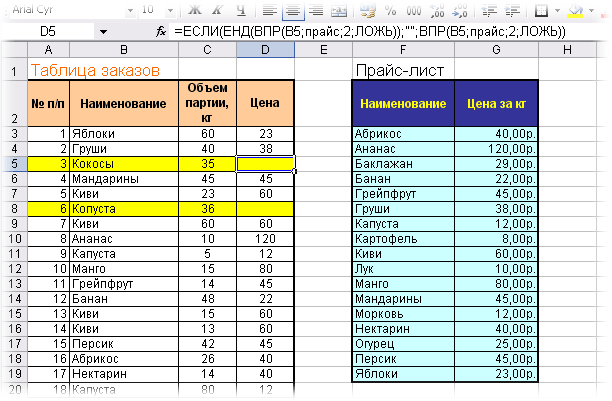Viewport: 612px width, 401px height.
Task: Select column F header
Action: 403,50
